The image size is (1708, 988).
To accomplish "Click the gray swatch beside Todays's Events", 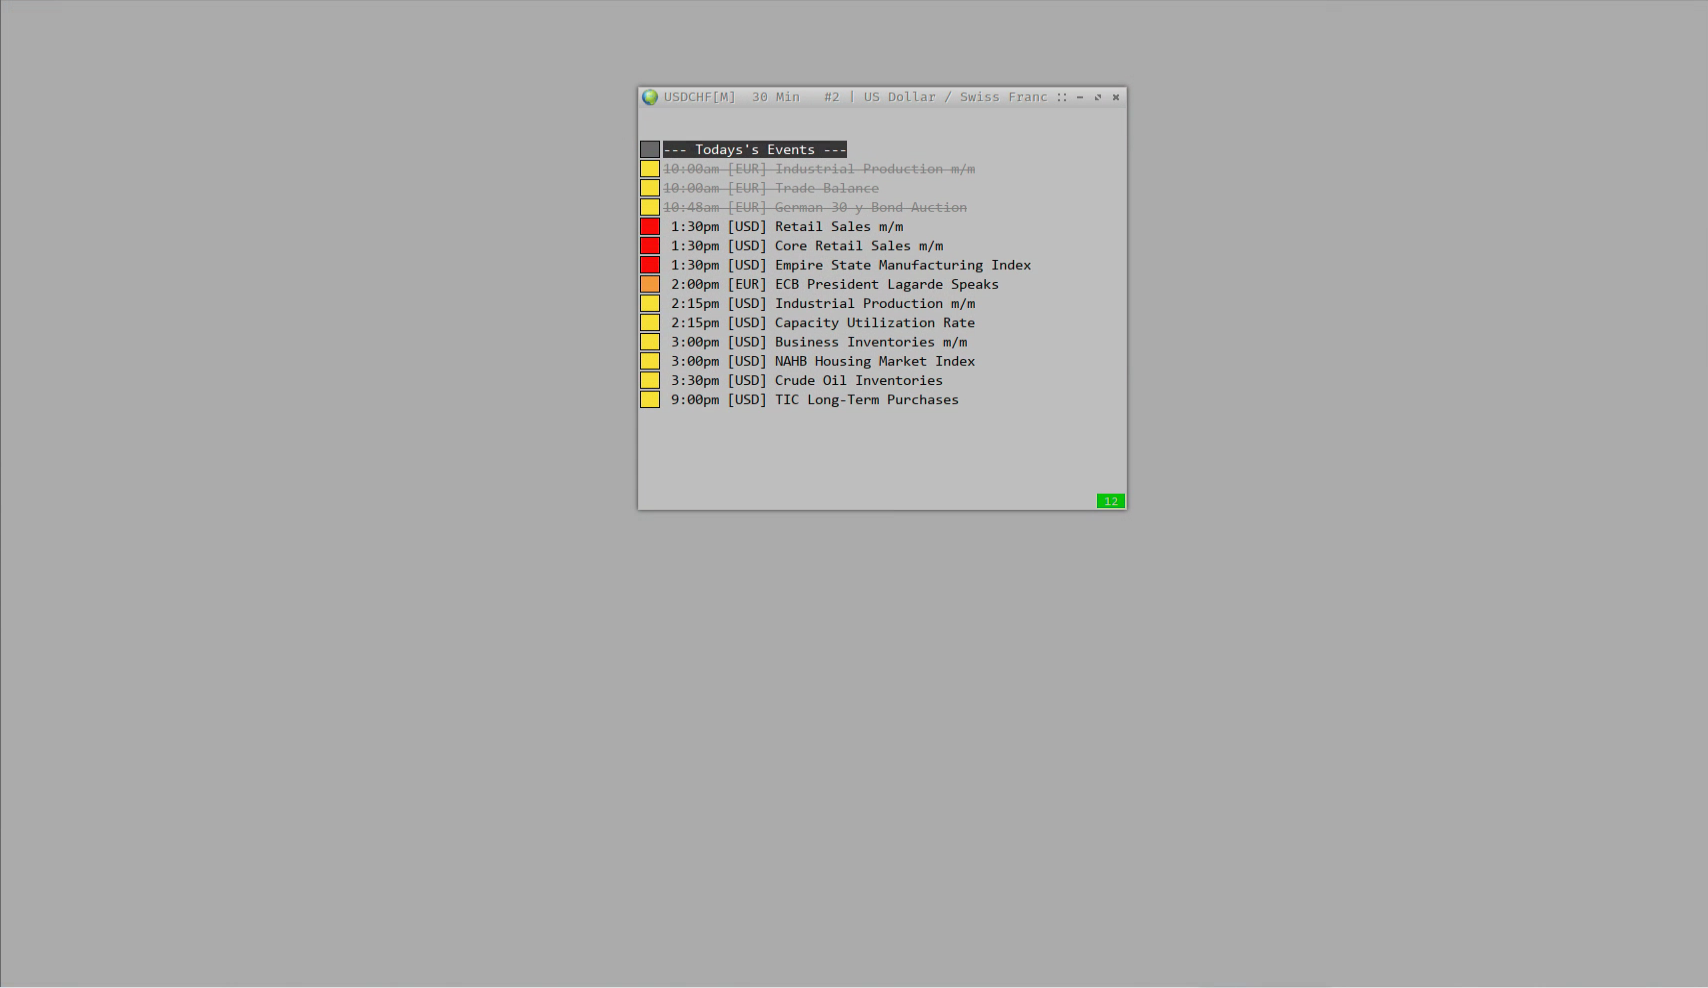I will [650, 150].
